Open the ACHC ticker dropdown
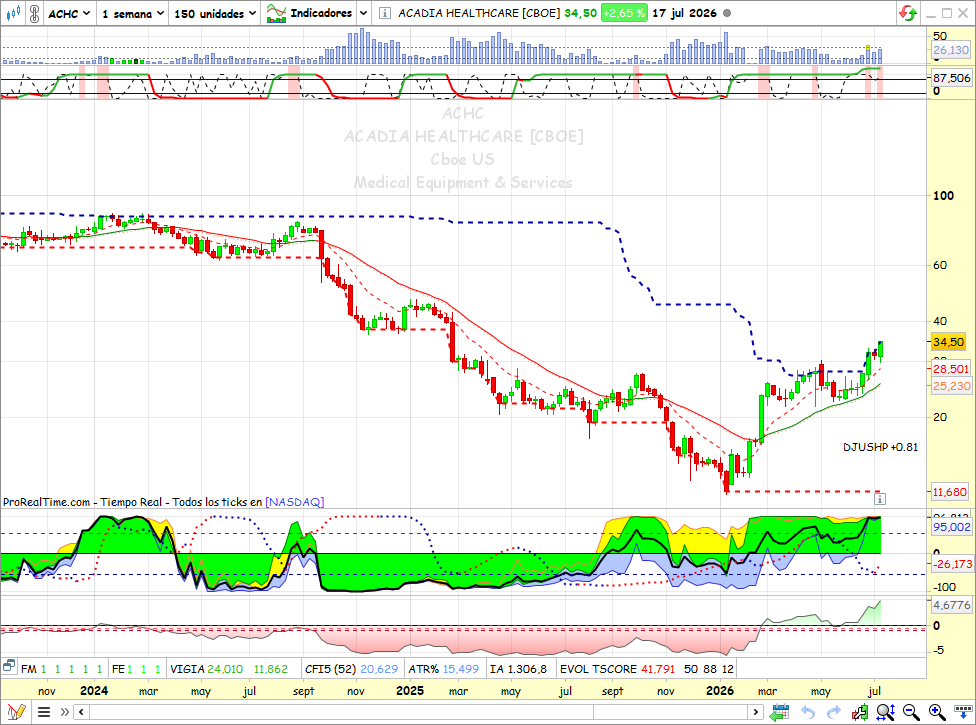The height and width of the screenshot is (725, 976). click(69, 13)
